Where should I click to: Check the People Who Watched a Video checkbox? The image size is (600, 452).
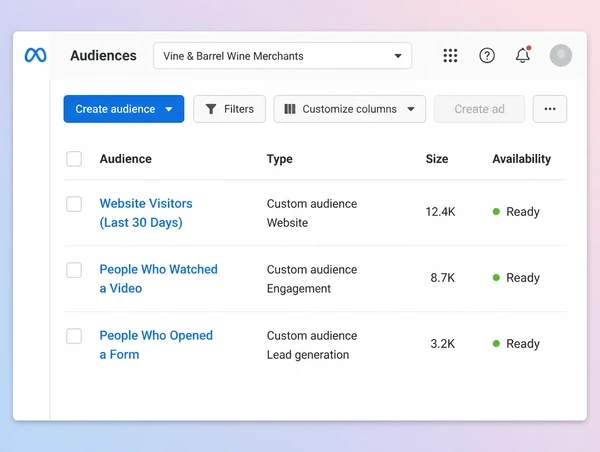point(74,270)
